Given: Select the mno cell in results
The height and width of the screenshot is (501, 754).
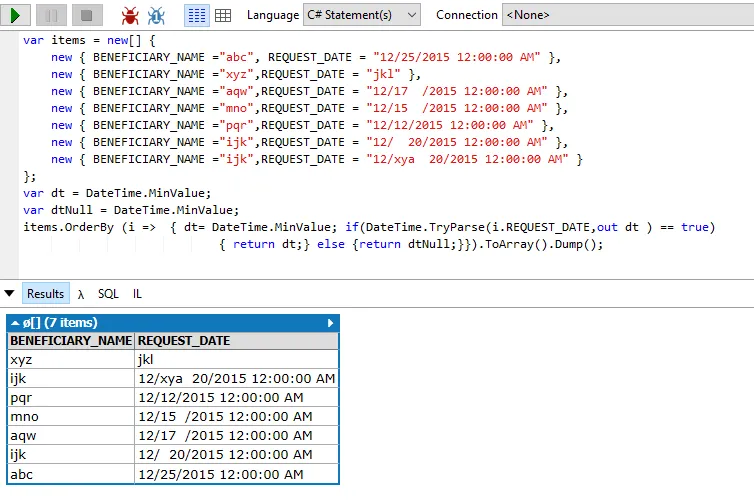Looking at the screenshot, I should pyautogui.click(x=71, y=416).
